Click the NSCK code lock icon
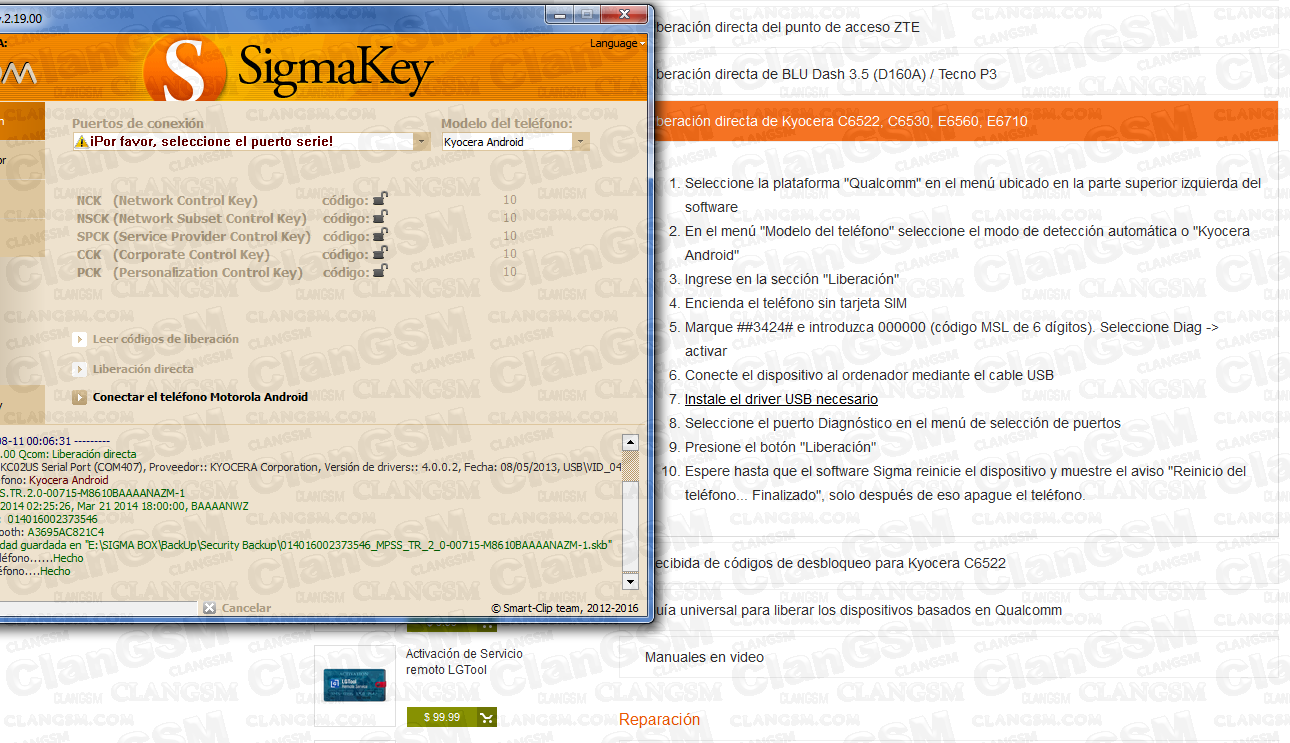The height and width of the screenshot is (743, 1290). pos(381,217)
